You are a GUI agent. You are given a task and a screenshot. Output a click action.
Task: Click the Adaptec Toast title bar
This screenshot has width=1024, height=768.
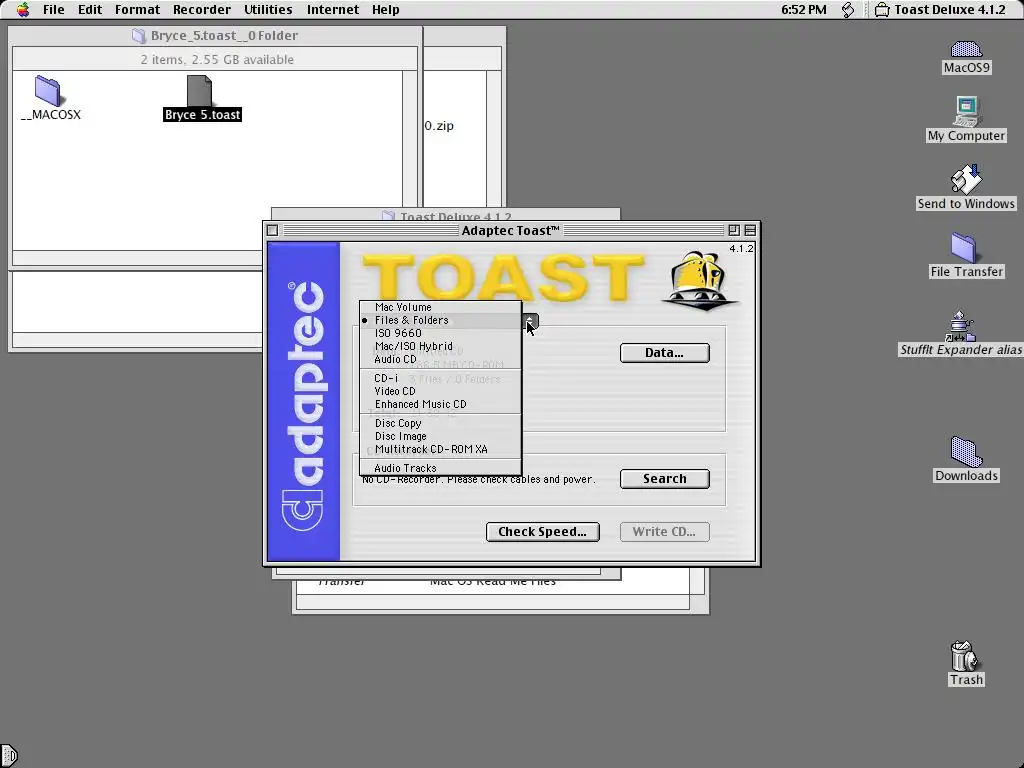(511, 230)
